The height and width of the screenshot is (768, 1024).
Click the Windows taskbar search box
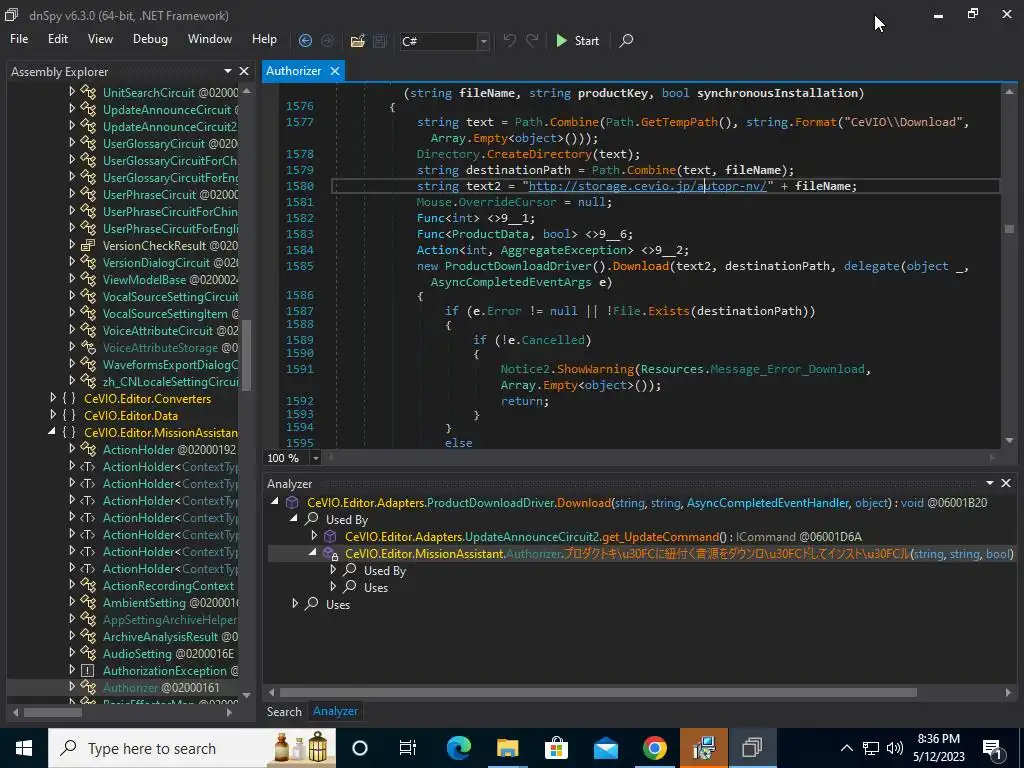[192, 748]
